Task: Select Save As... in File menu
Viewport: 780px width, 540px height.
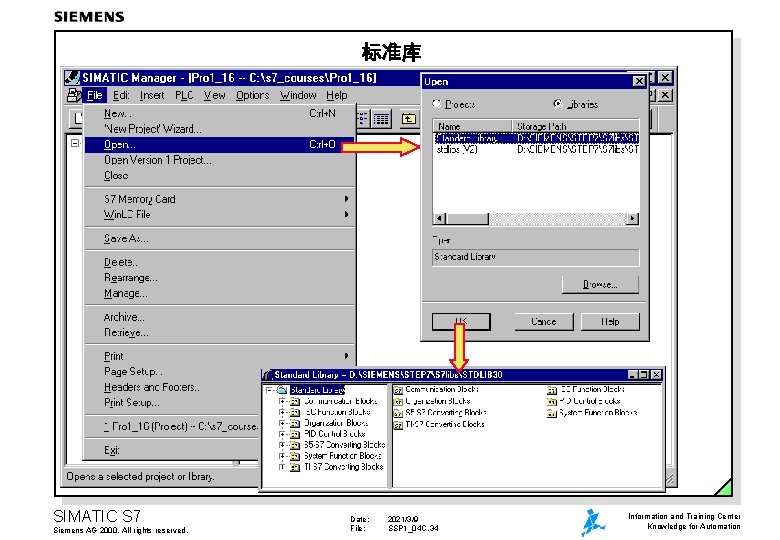Action: click(x=219, y=239)
